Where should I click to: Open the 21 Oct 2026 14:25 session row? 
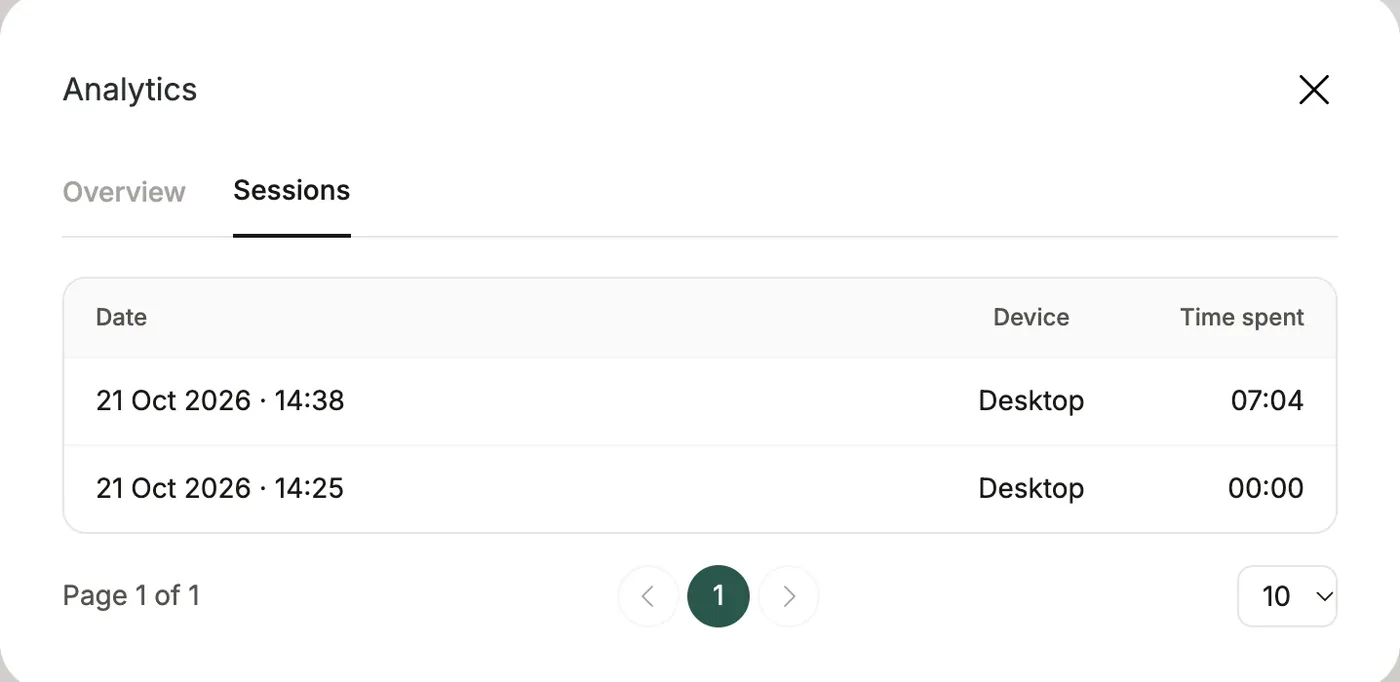pos(700,489)
